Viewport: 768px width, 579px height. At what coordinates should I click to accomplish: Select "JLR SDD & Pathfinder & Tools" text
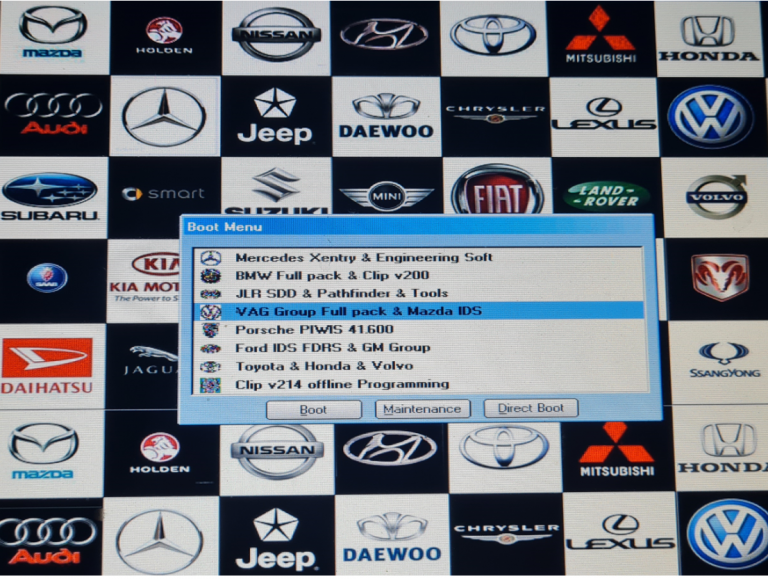click(x=342, y=293)
